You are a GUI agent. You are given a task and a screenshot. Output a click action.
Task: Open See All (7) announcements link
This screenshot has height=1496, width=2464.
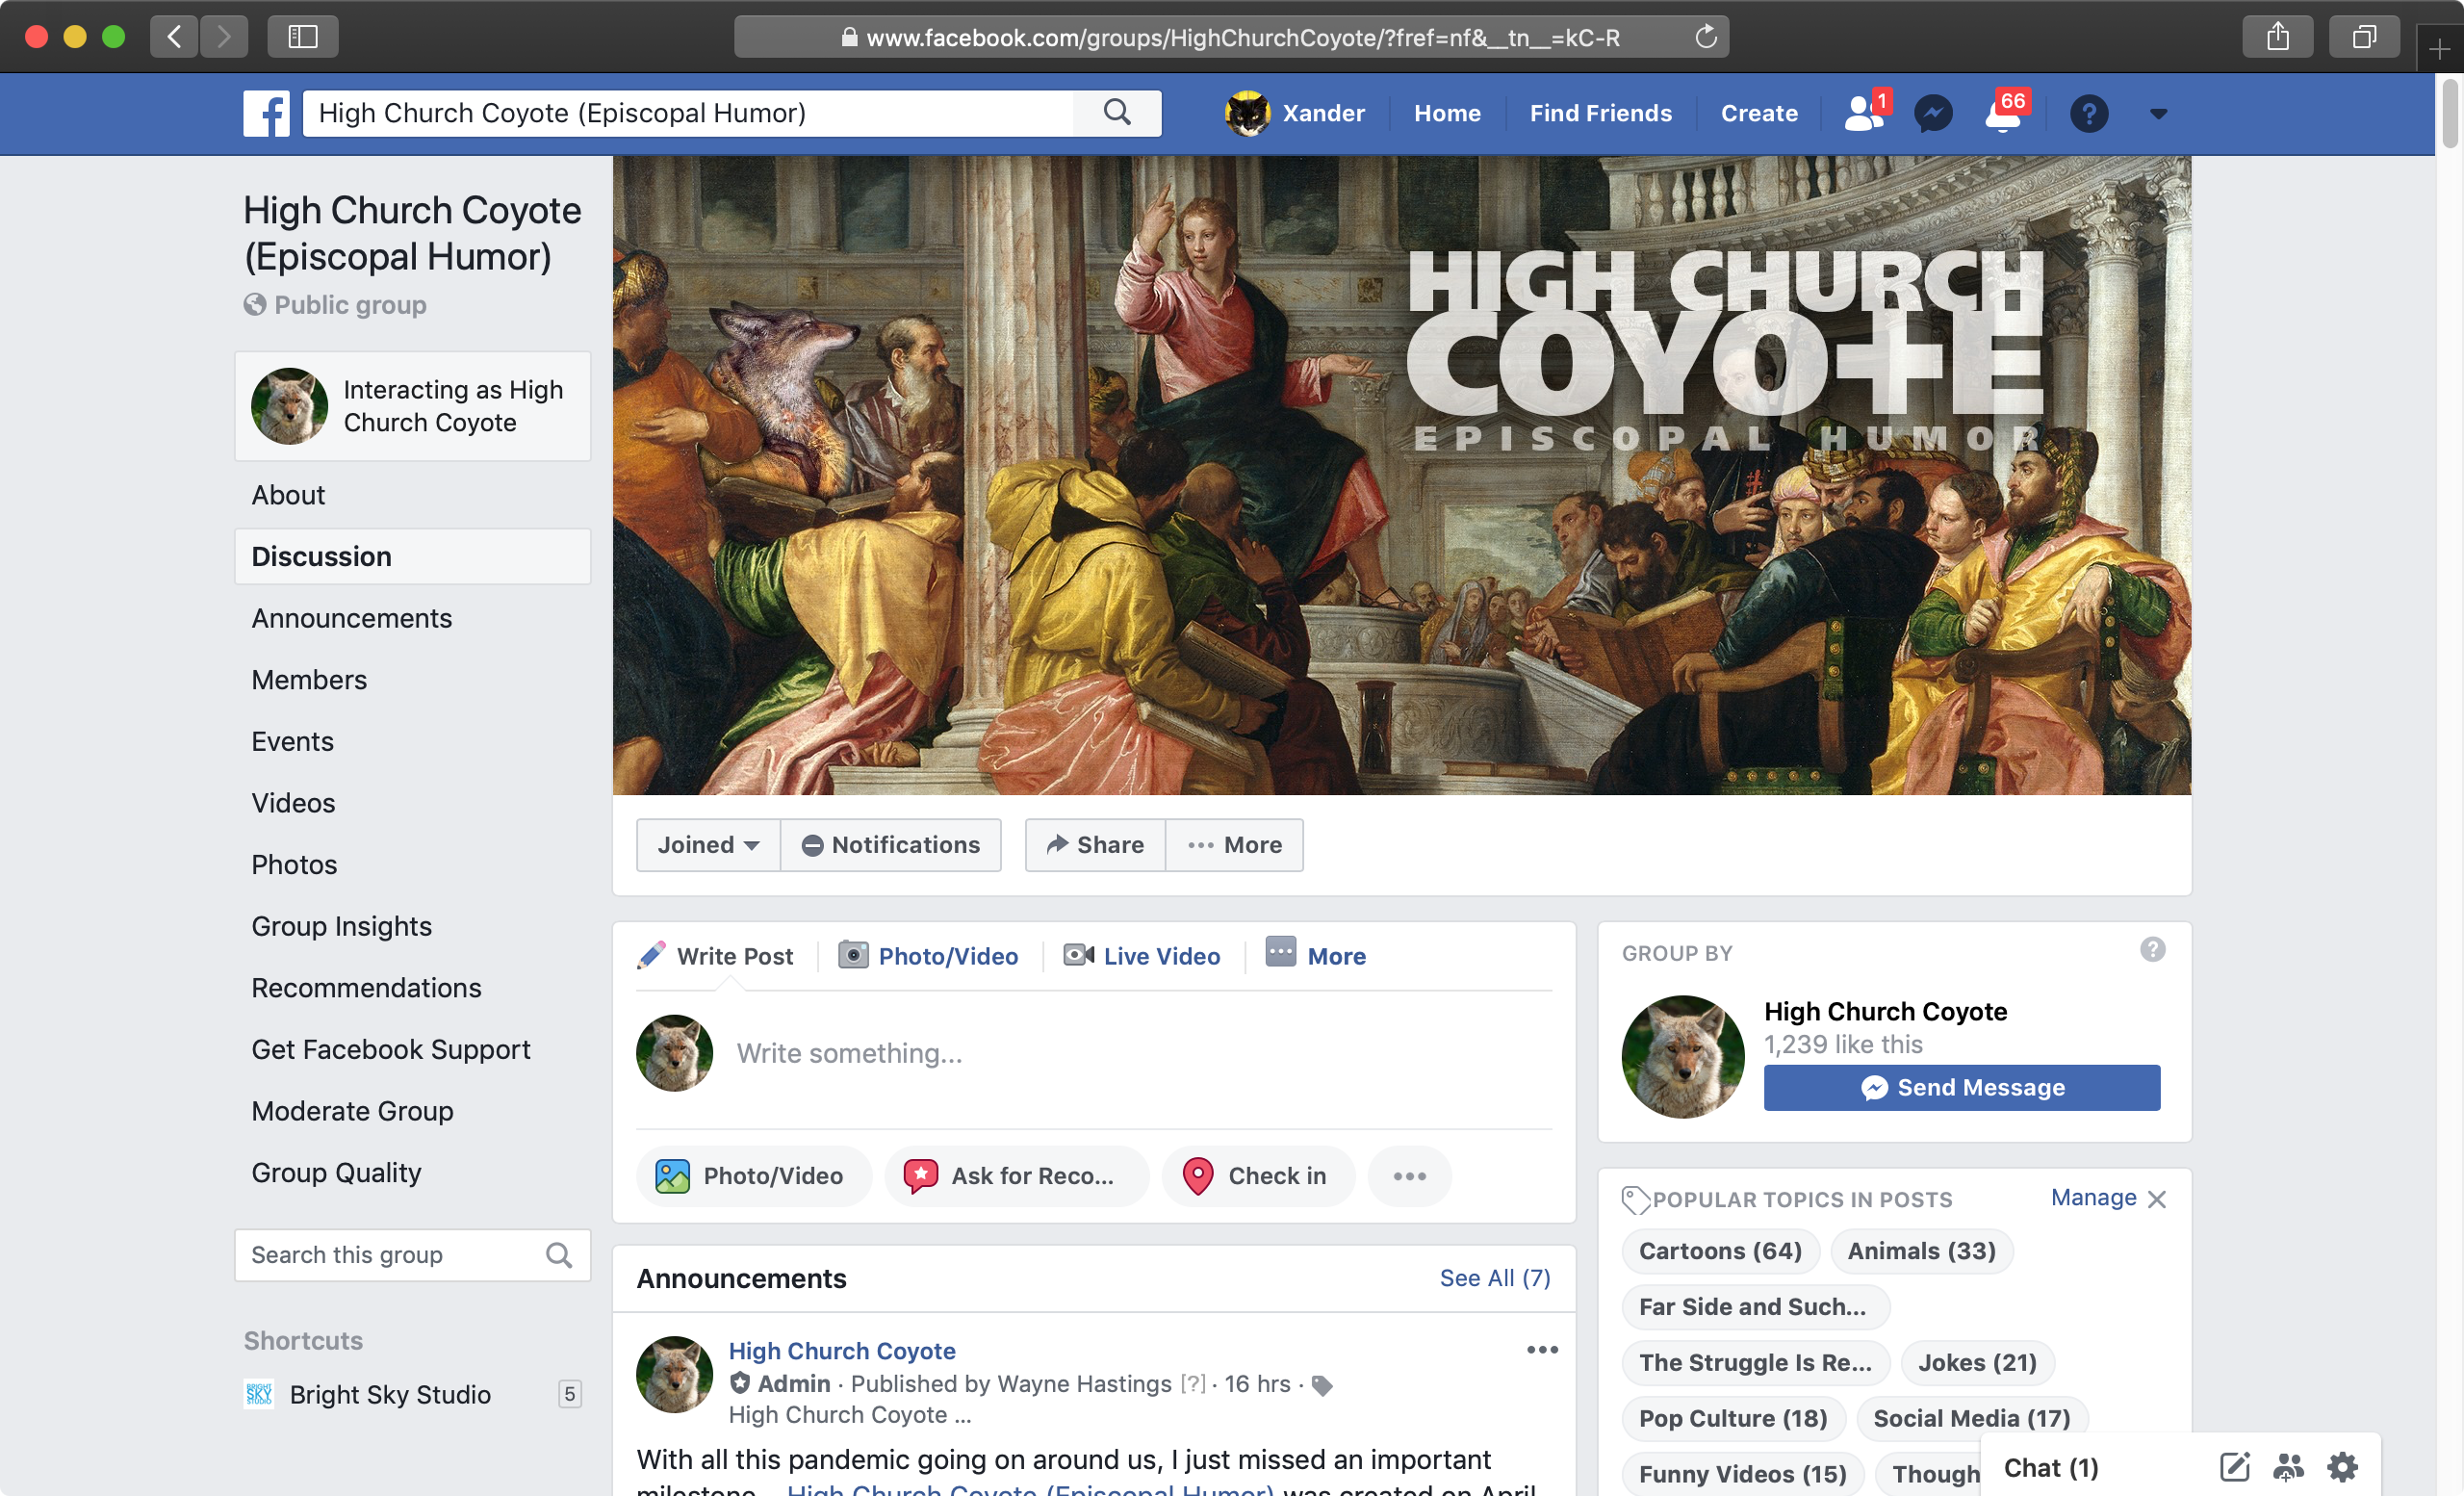(1495, 1278)
